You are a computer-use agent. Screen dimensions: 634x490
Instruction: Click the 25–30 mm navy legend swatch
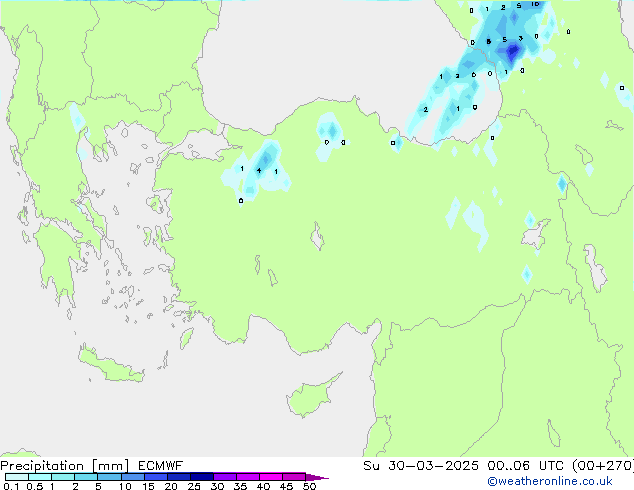click(201, 477)
